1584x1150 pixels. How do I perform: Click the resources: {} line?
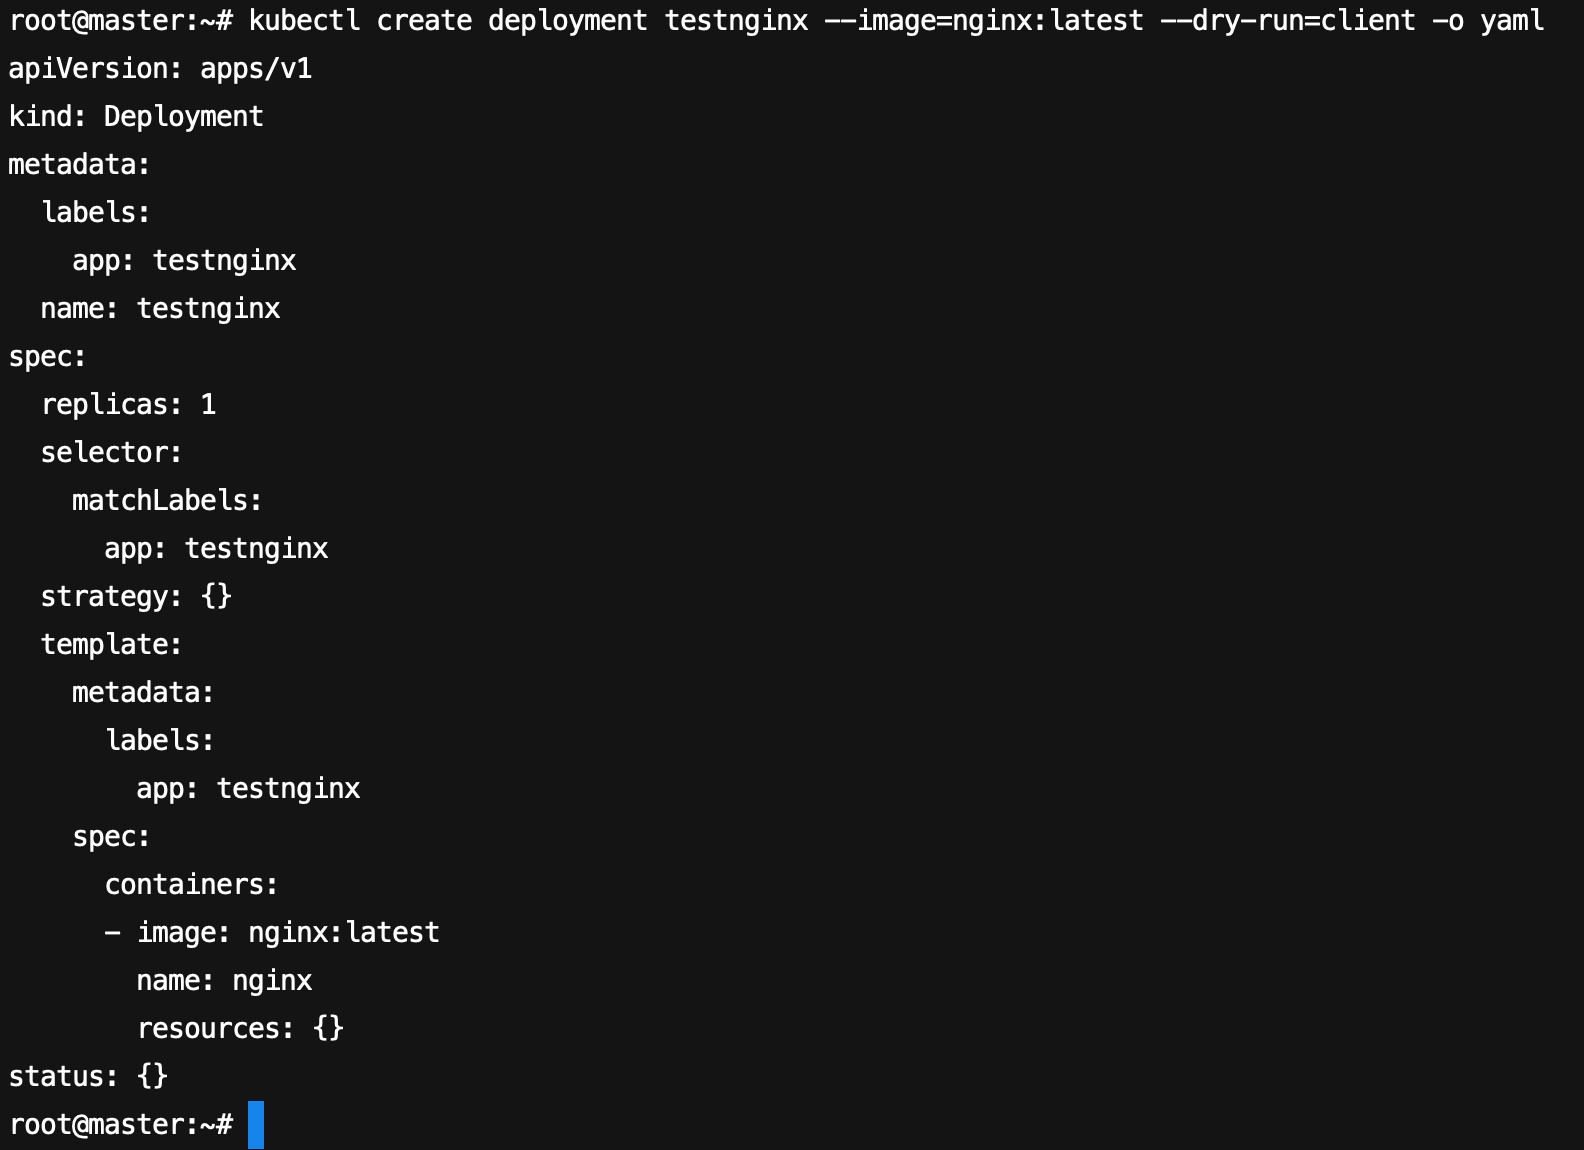point(240,1029)
